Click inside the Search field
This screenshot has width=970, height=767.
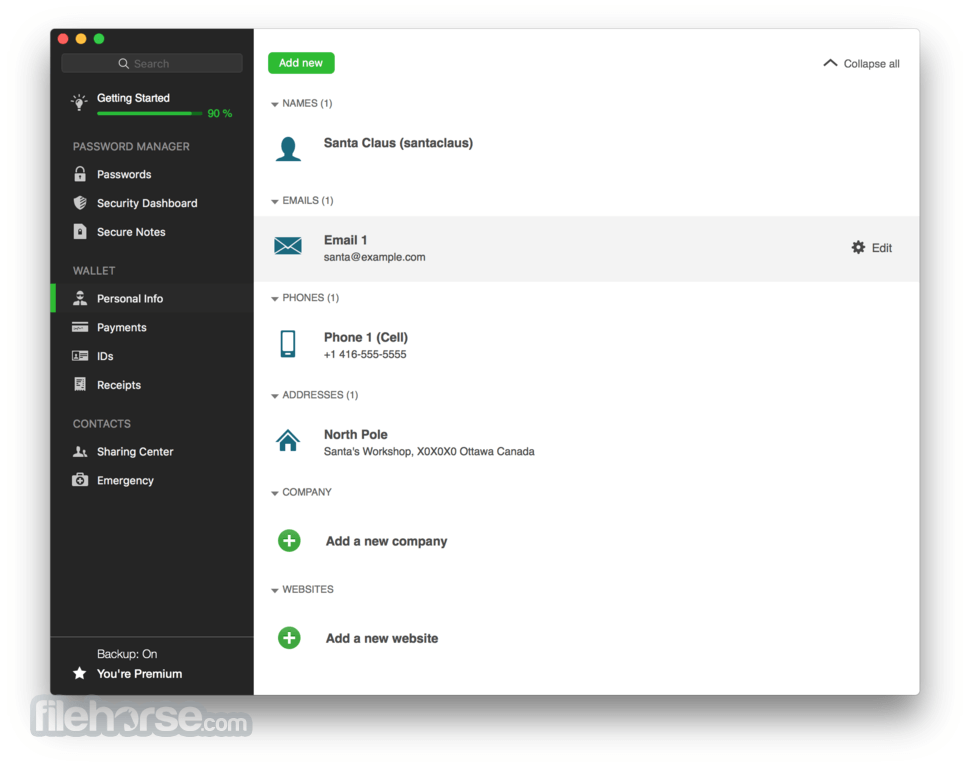(x=152, y=64)
